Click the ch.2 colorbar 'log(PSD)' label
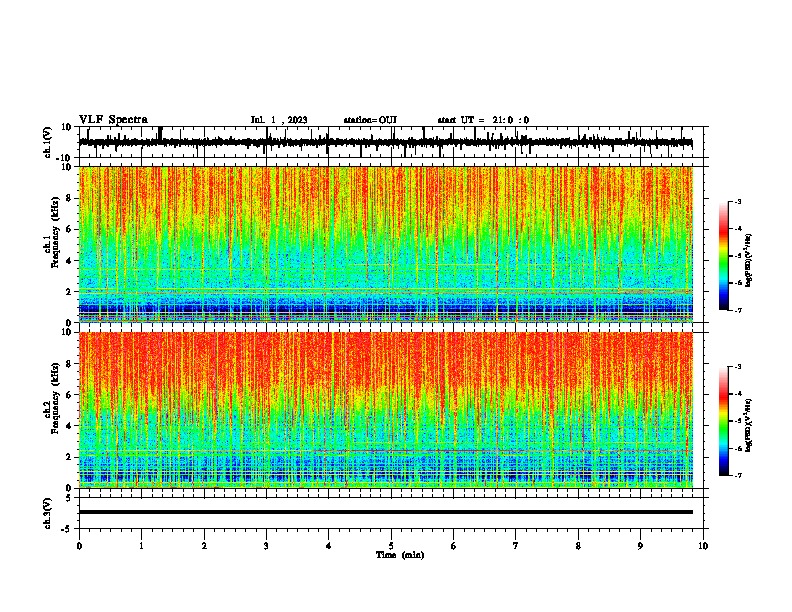The height and width of the screenshot is (612, 792). click(x=748, y=425)
